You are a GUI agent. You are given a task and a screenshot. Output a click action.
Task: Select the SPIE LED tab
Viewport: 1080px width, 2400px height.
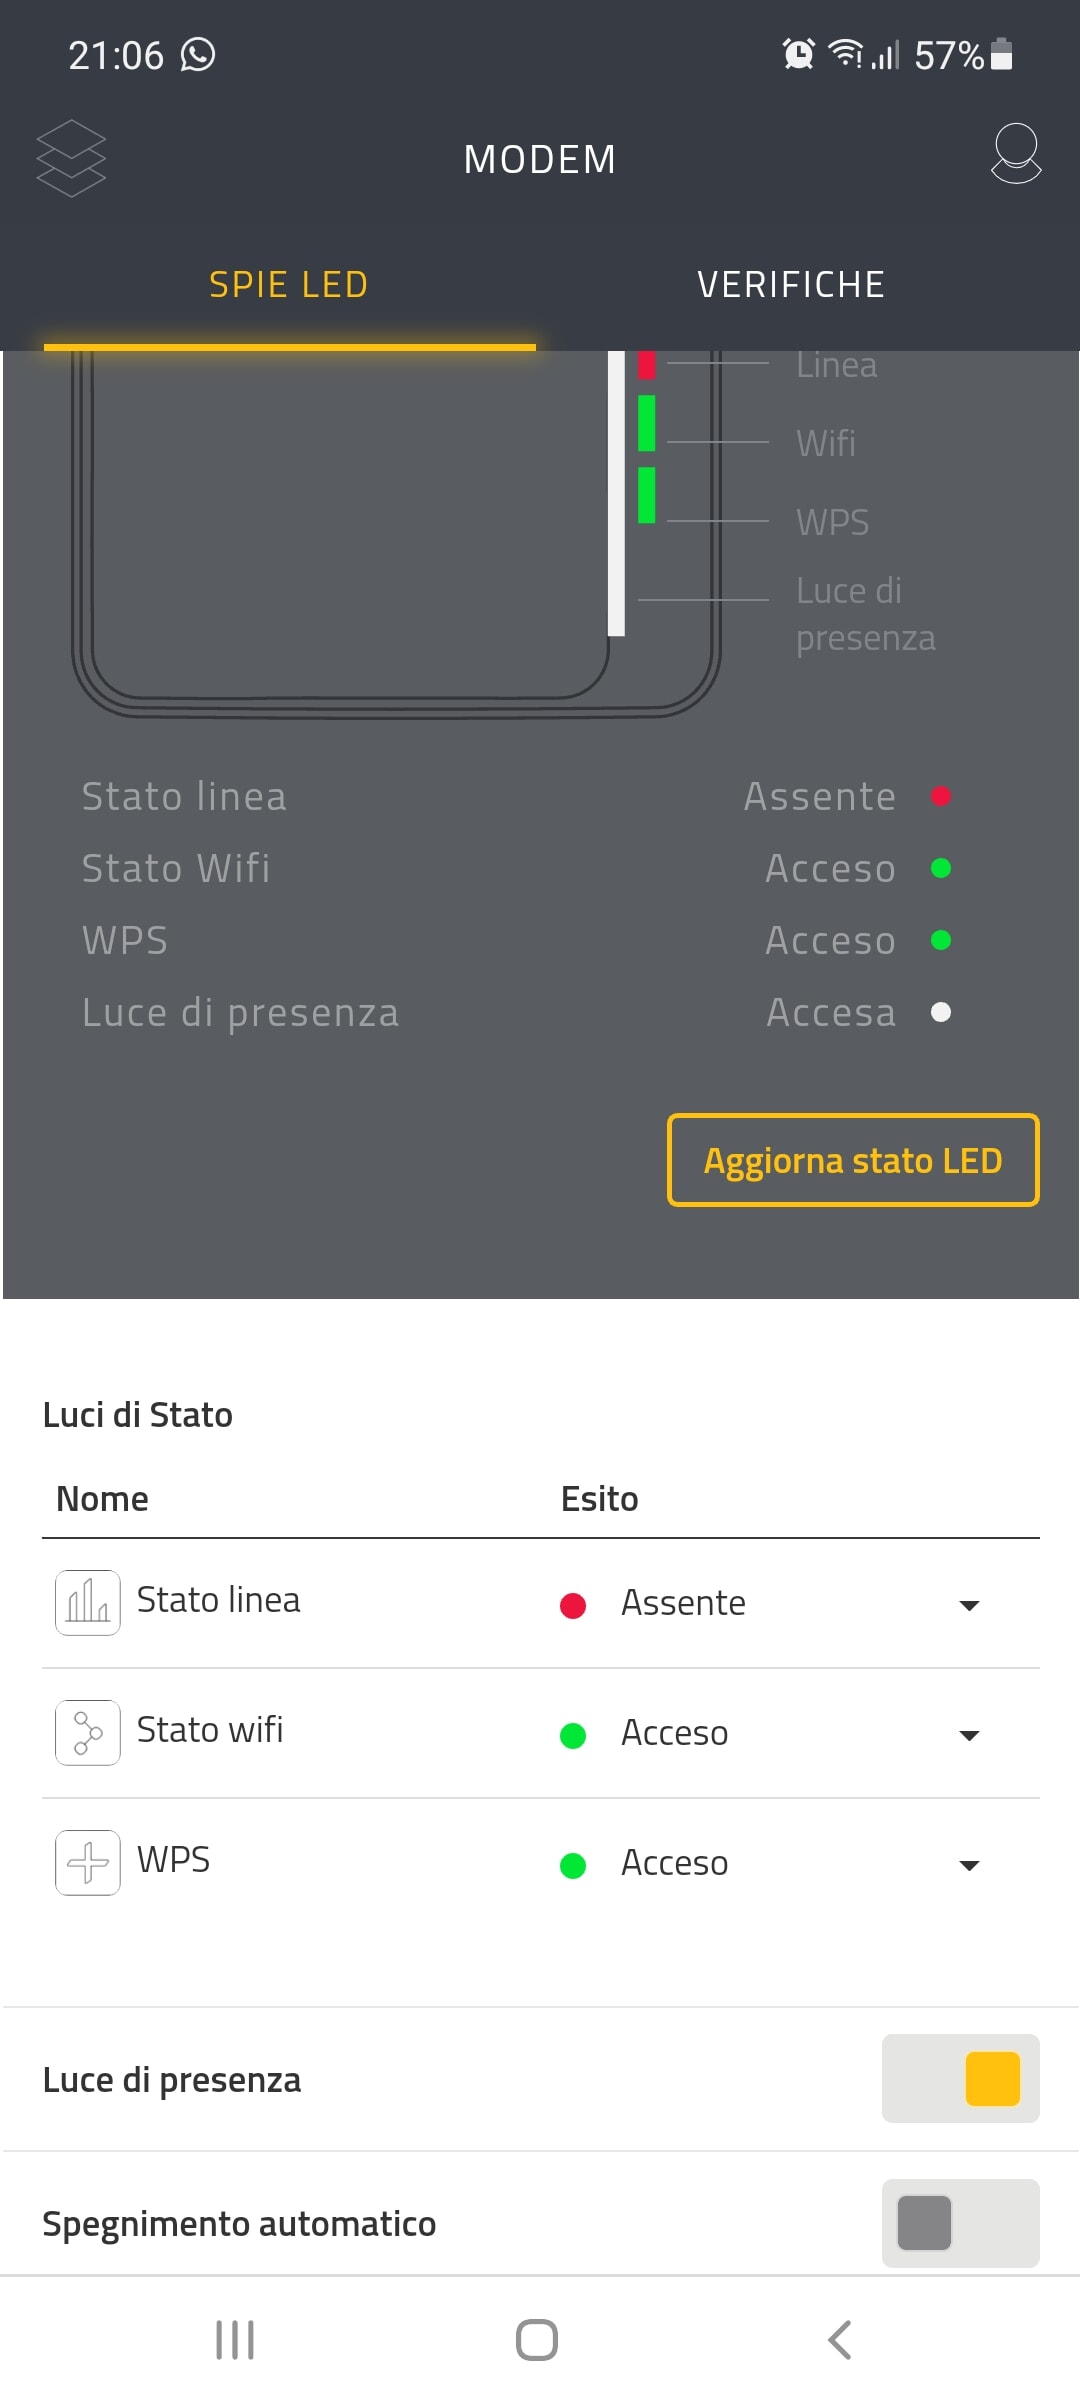click(x=289, y=285)
